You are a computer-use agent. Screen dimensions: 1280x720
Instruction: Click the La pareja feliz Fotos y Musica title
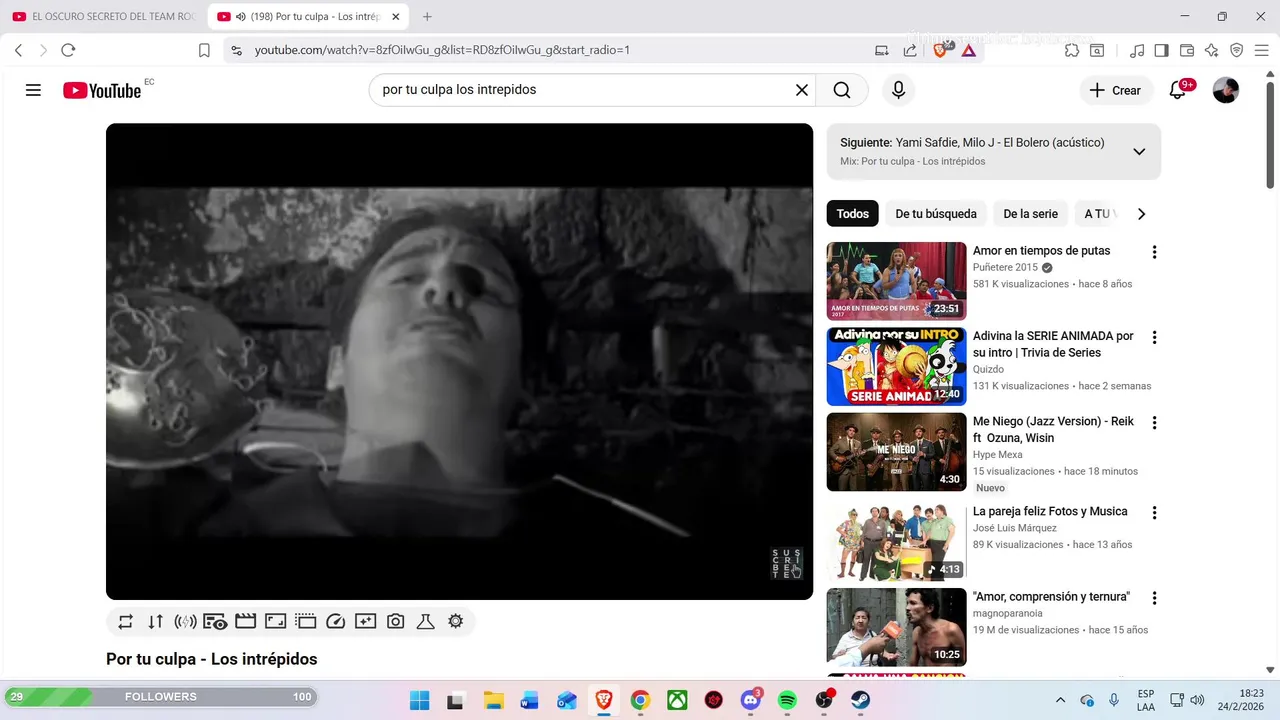click(1050, 511)
